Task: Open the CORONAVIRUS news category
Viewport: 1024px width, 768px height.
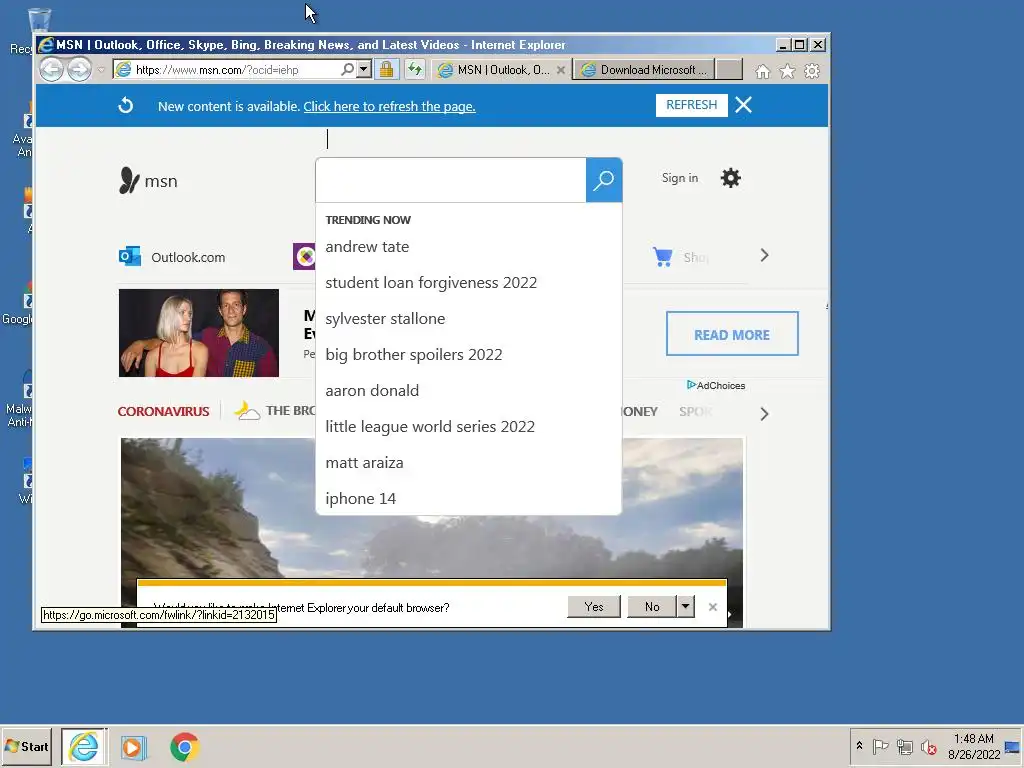Action: [163, 411]
